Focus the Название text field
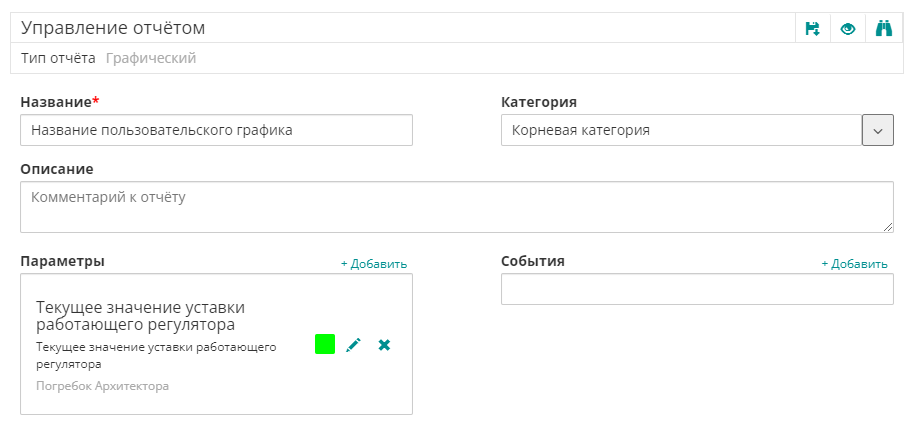Screen dimensions: 908x422 click(216, 130)
